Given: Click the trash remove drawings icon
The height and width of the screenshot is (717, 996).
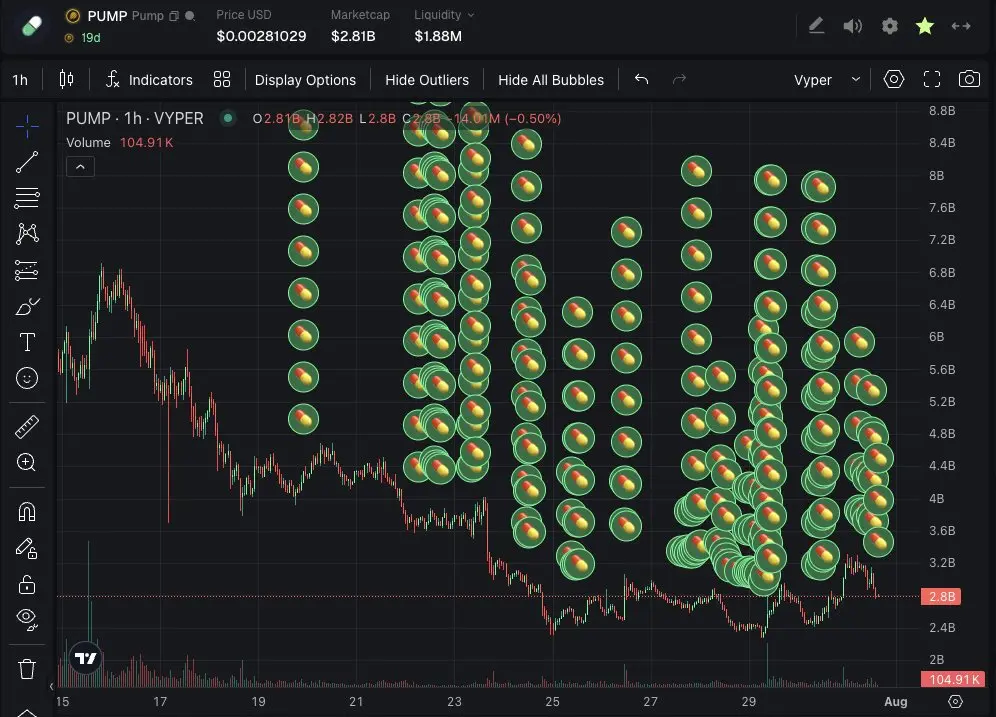Looking at the screenshot, I should [x=27, y=669].
